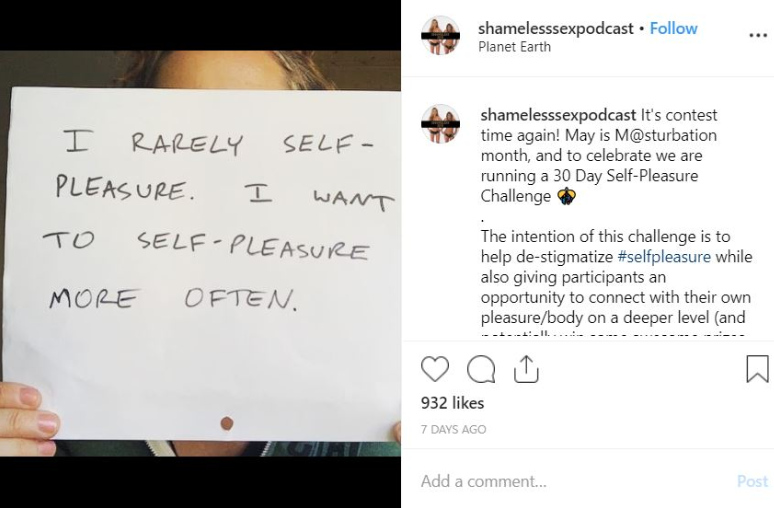The image size is (774, 508).
Task: Follow shamelesssexpodcast
Action: tap(673, 29)
